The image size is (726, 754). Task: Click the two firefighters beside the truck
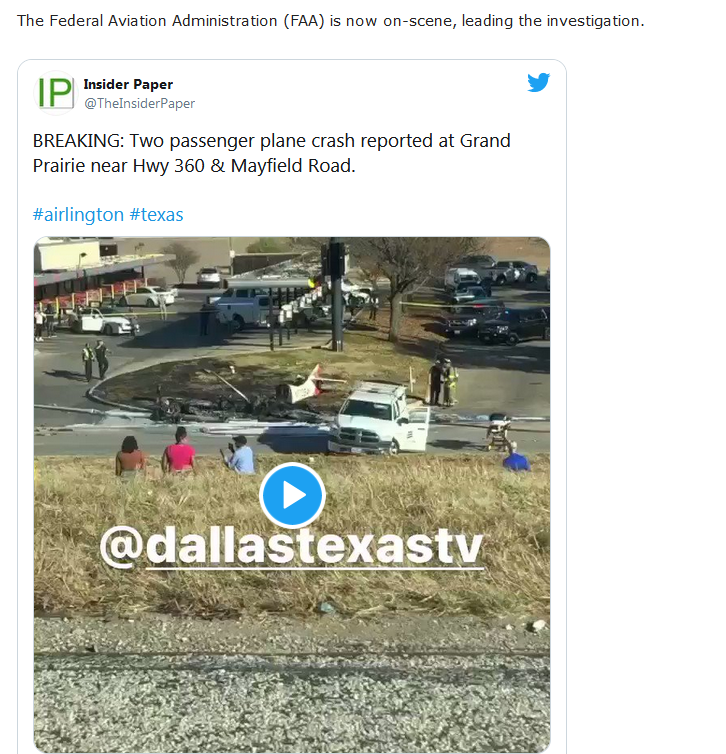point(443,382)
